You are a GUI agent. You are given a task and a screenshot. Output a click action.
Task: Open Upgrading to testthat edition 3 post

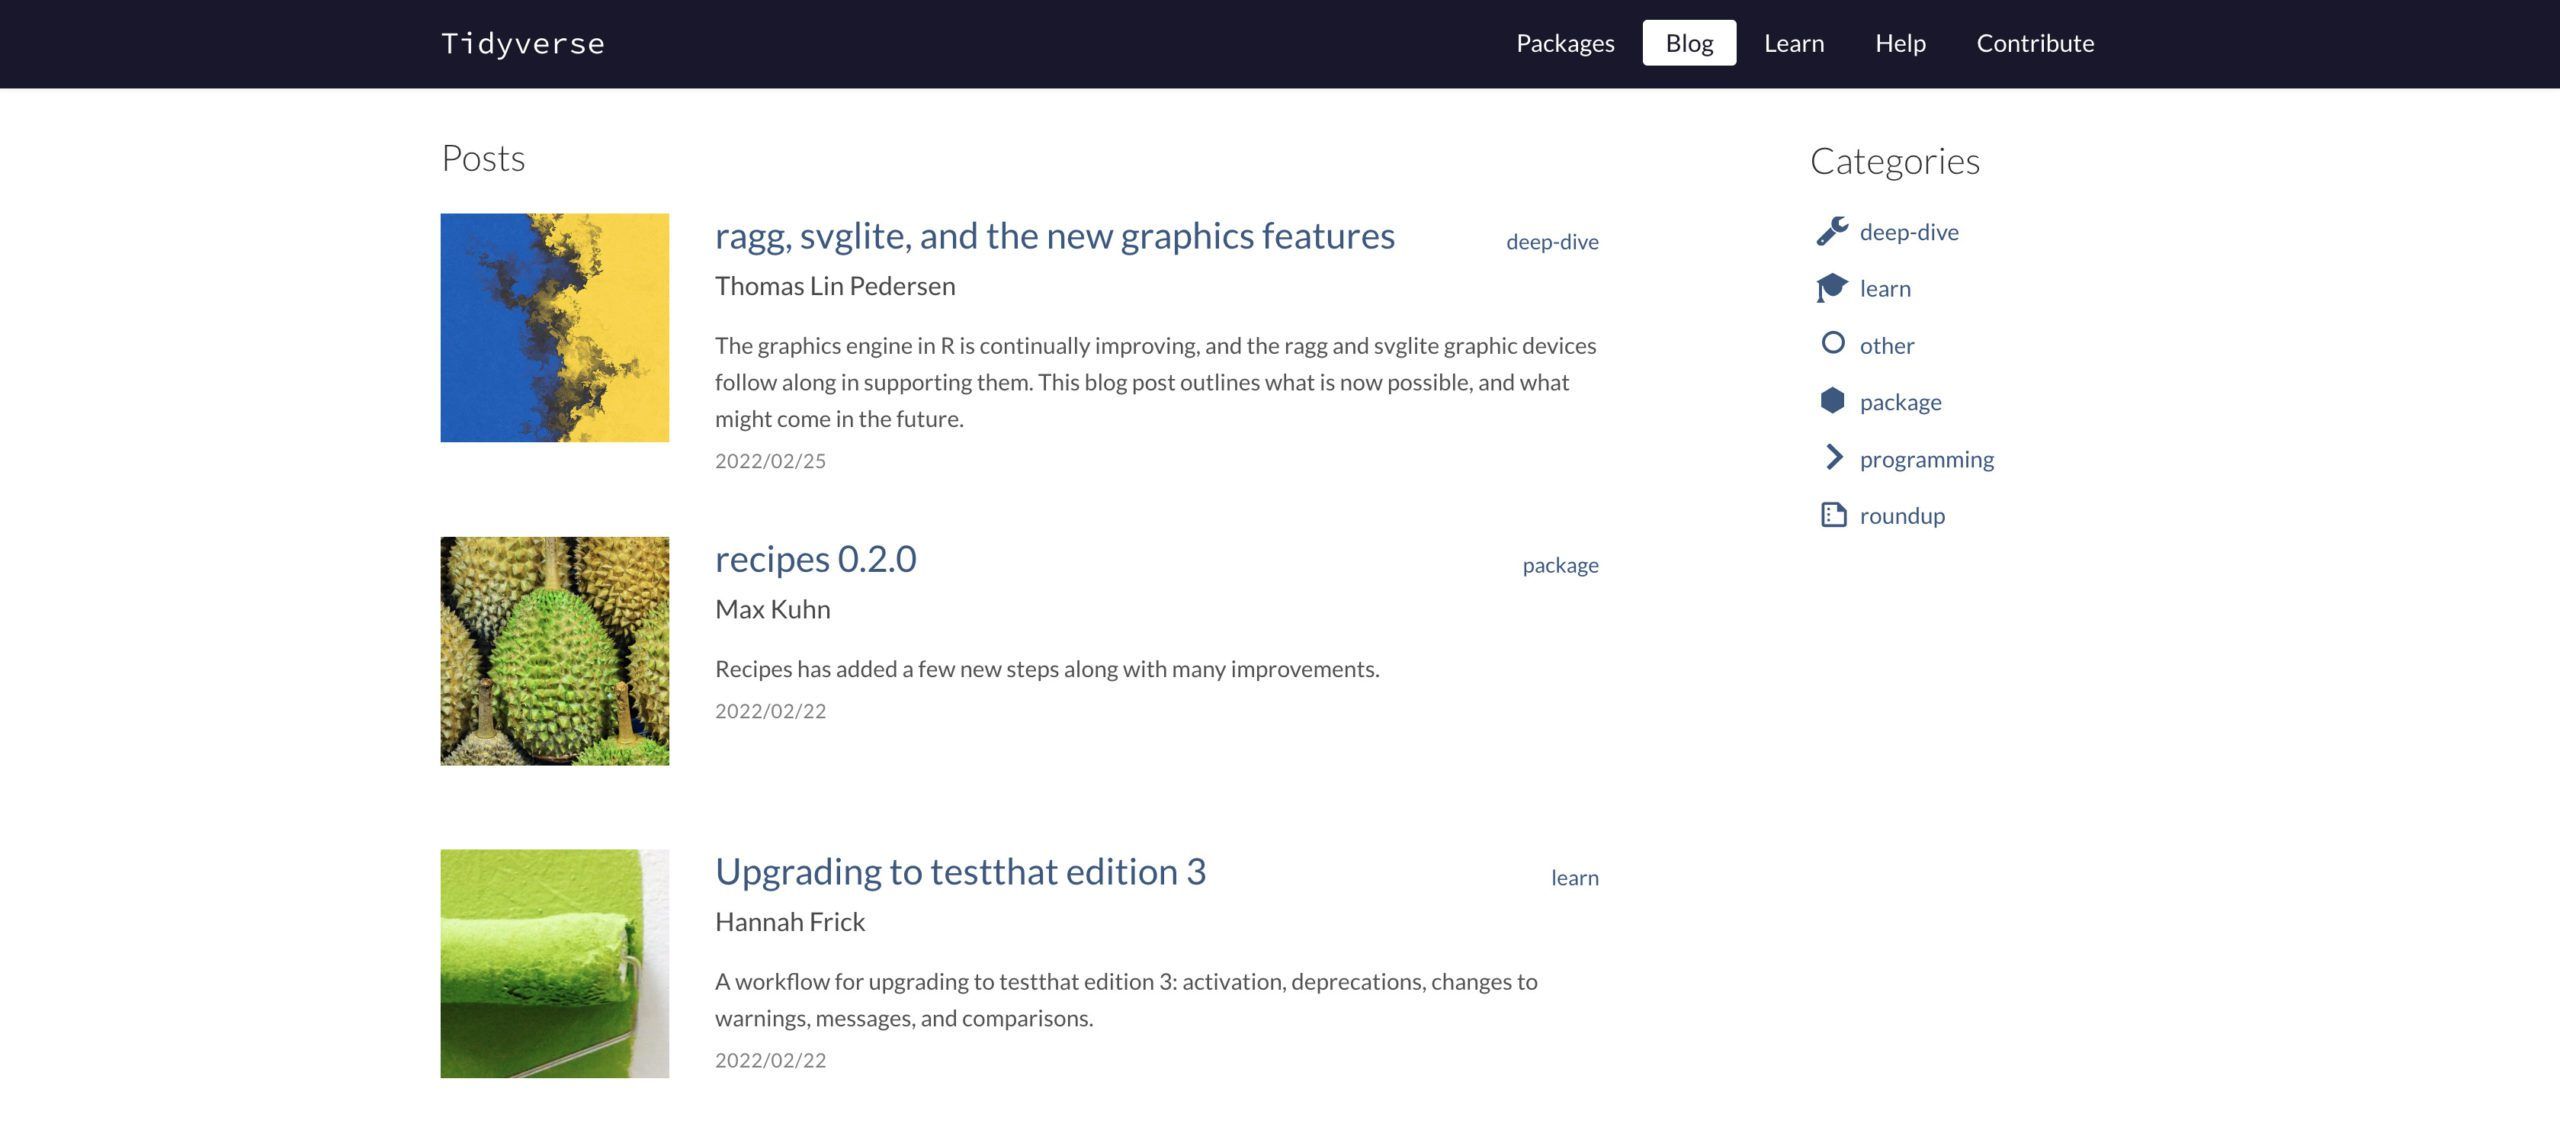coord(960,872)
